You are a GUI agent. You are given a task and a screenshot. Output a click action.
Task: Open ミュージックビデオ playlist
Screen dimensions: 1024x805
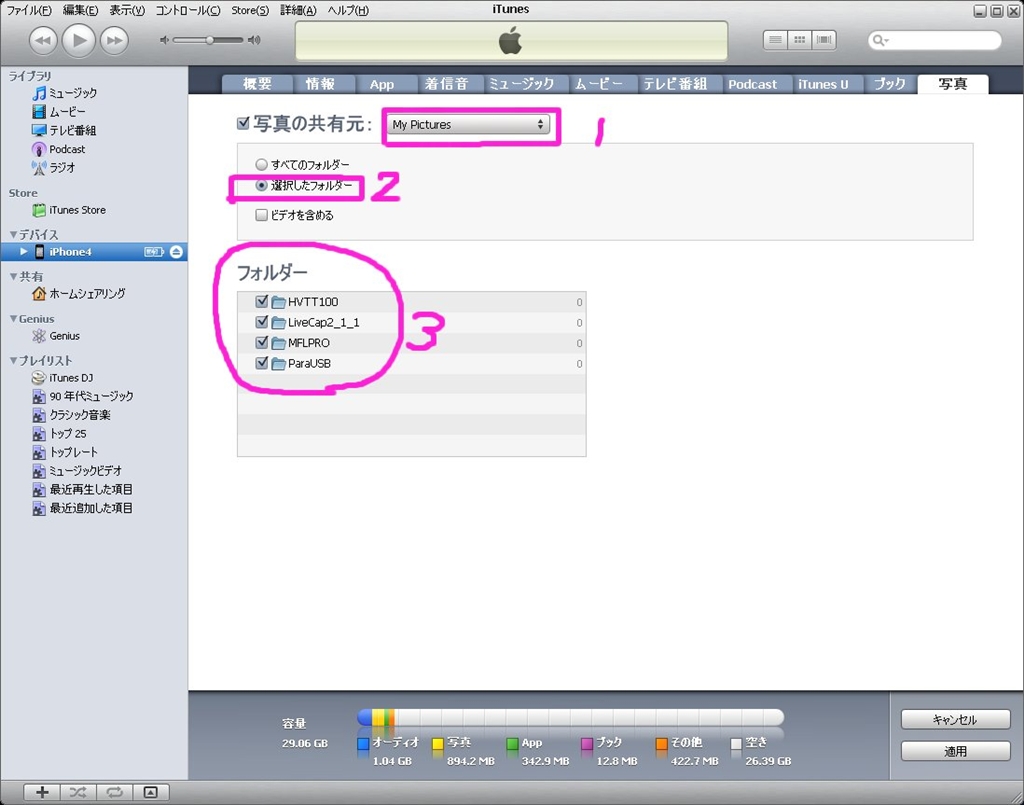[77, 471]
